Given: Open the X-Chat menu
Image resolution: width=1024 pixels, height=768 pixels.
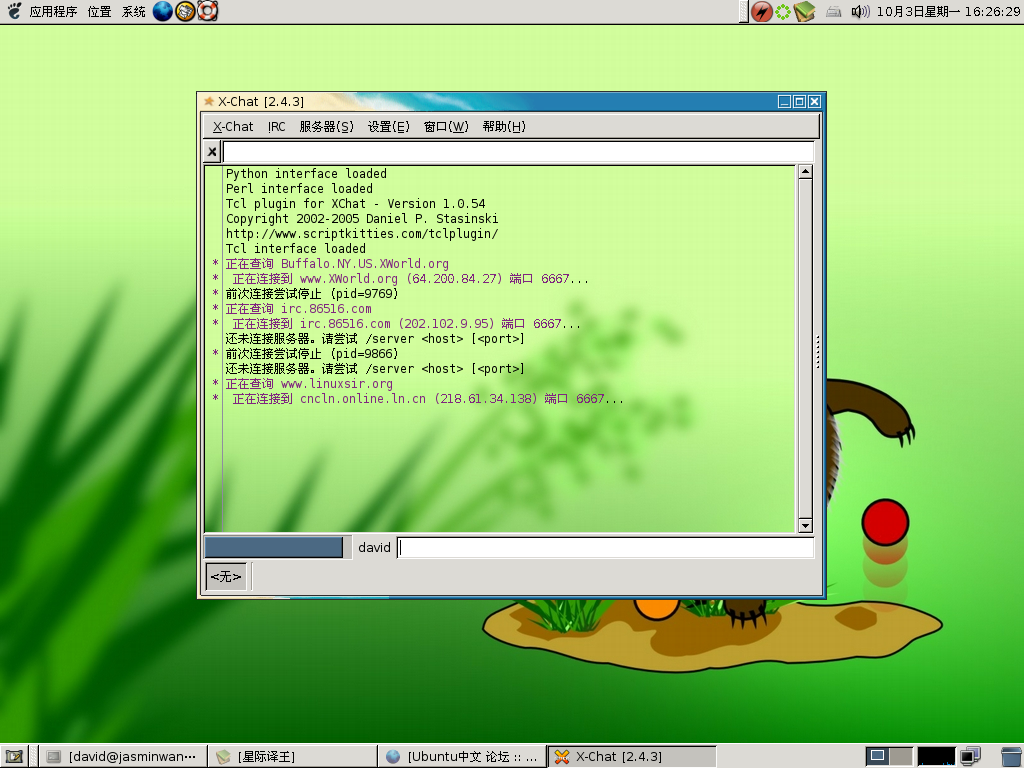Looking at the screenshot, I should pos(232,127).
